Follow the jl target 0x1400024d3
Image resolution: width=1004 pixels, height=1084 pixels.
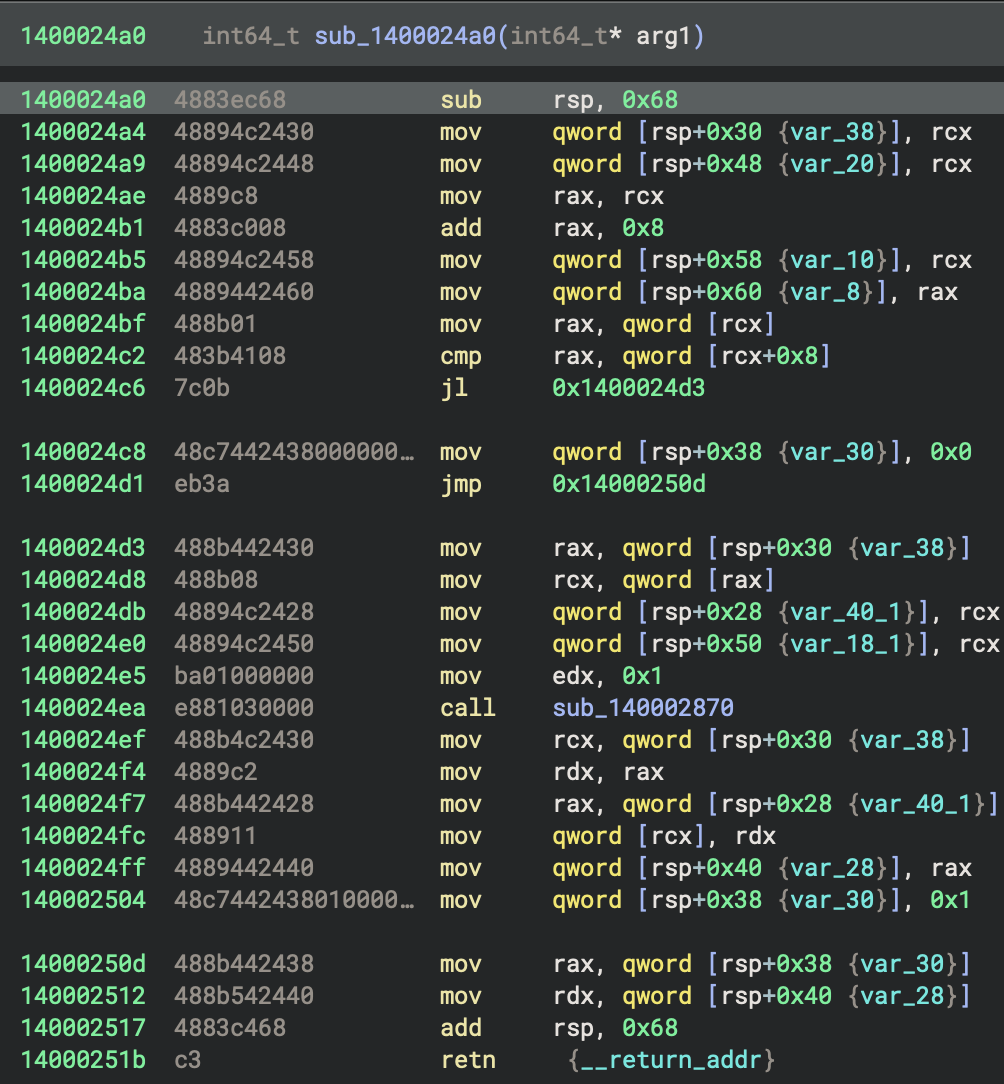tap(628, 388)
